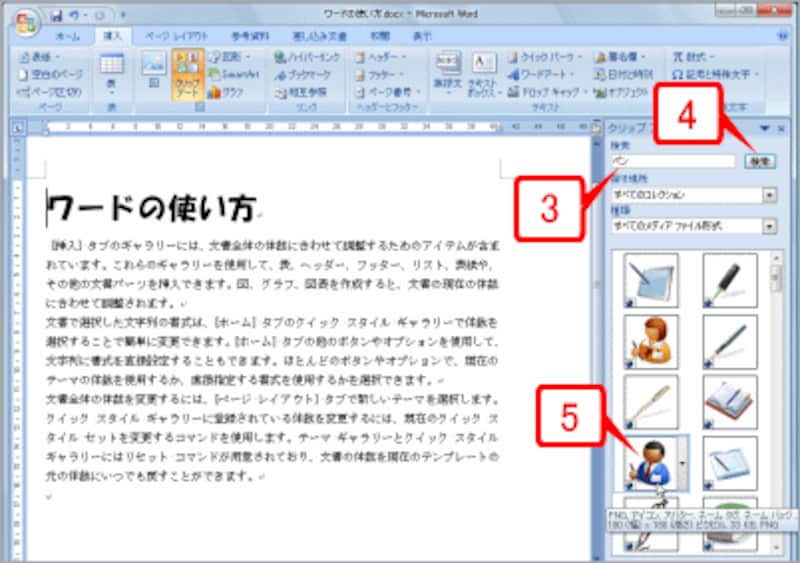Open Word Help via the question mark icon
Viewport: 800px width, 563px height.
coord(783,36)
